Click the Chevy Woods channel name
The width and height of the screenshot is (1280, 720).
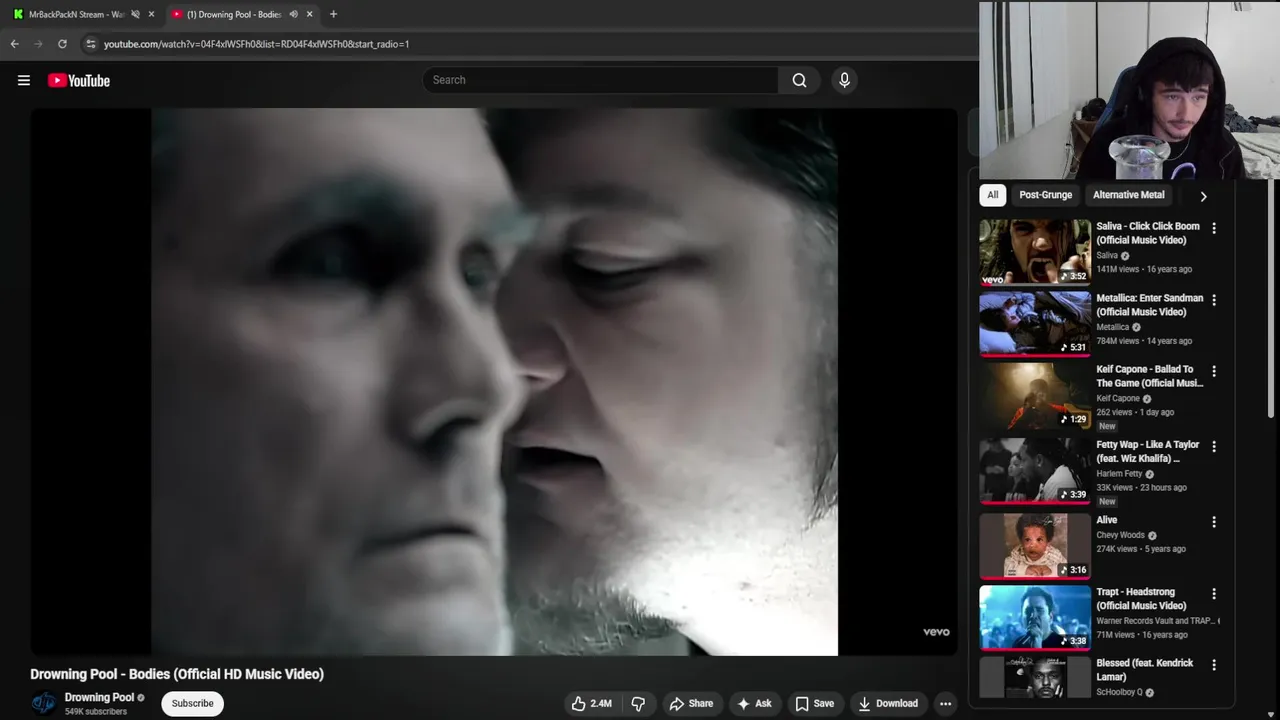(1120, 535)
